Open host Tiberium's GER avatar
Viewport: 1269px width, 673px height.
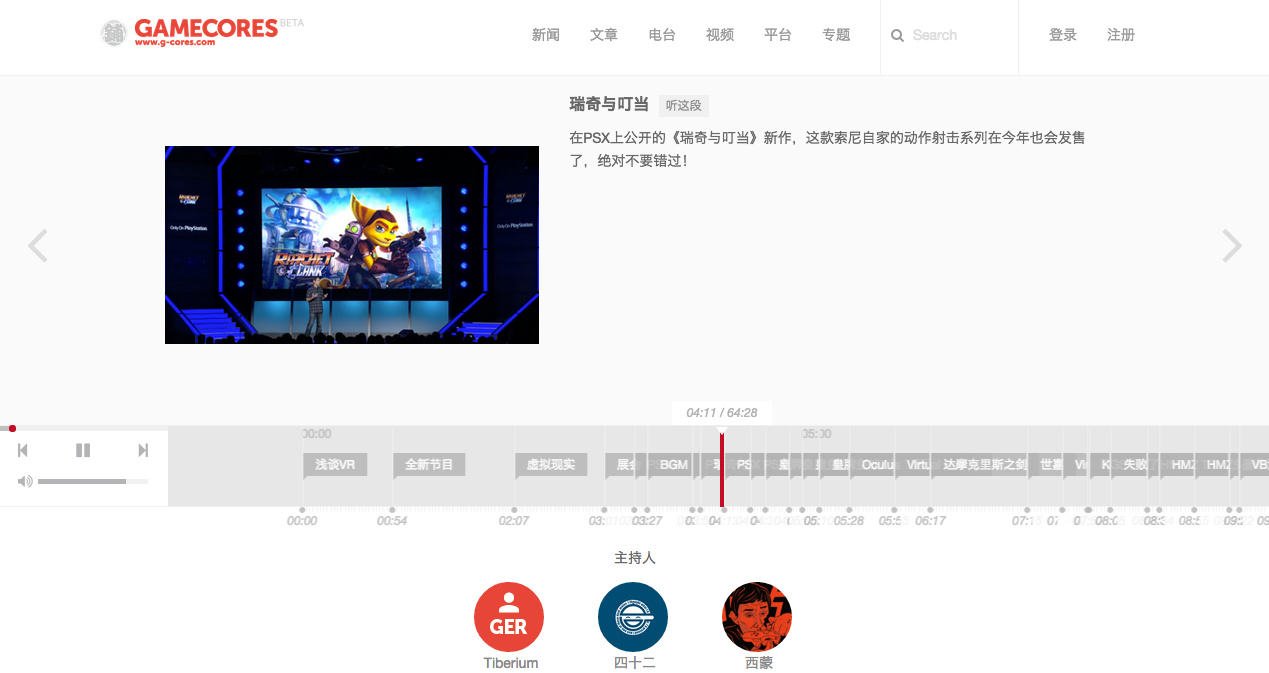click(509, 617)
